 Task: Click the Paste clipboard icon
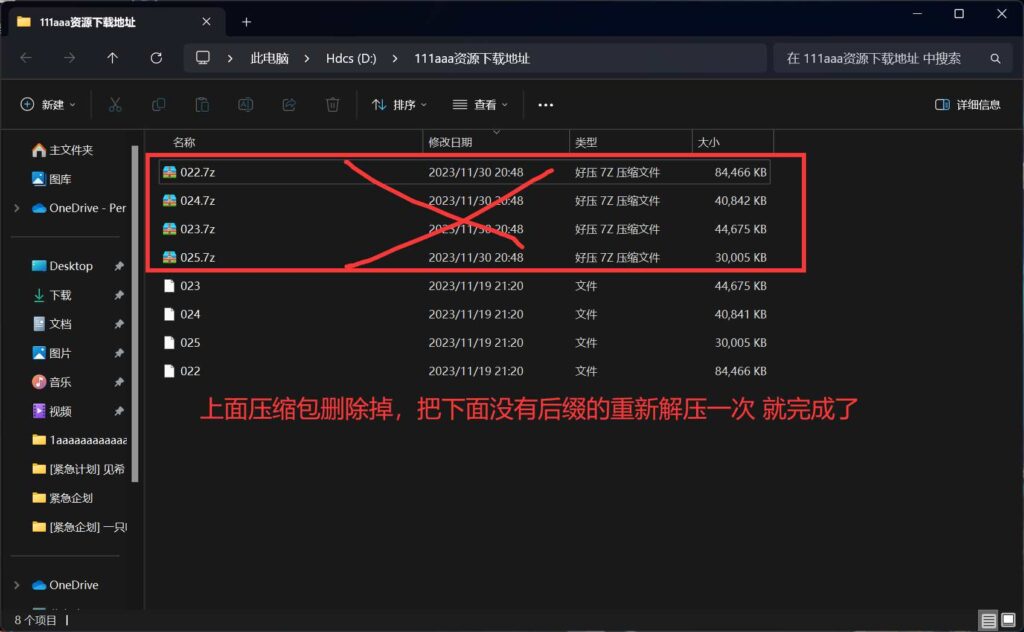[202, 104]
